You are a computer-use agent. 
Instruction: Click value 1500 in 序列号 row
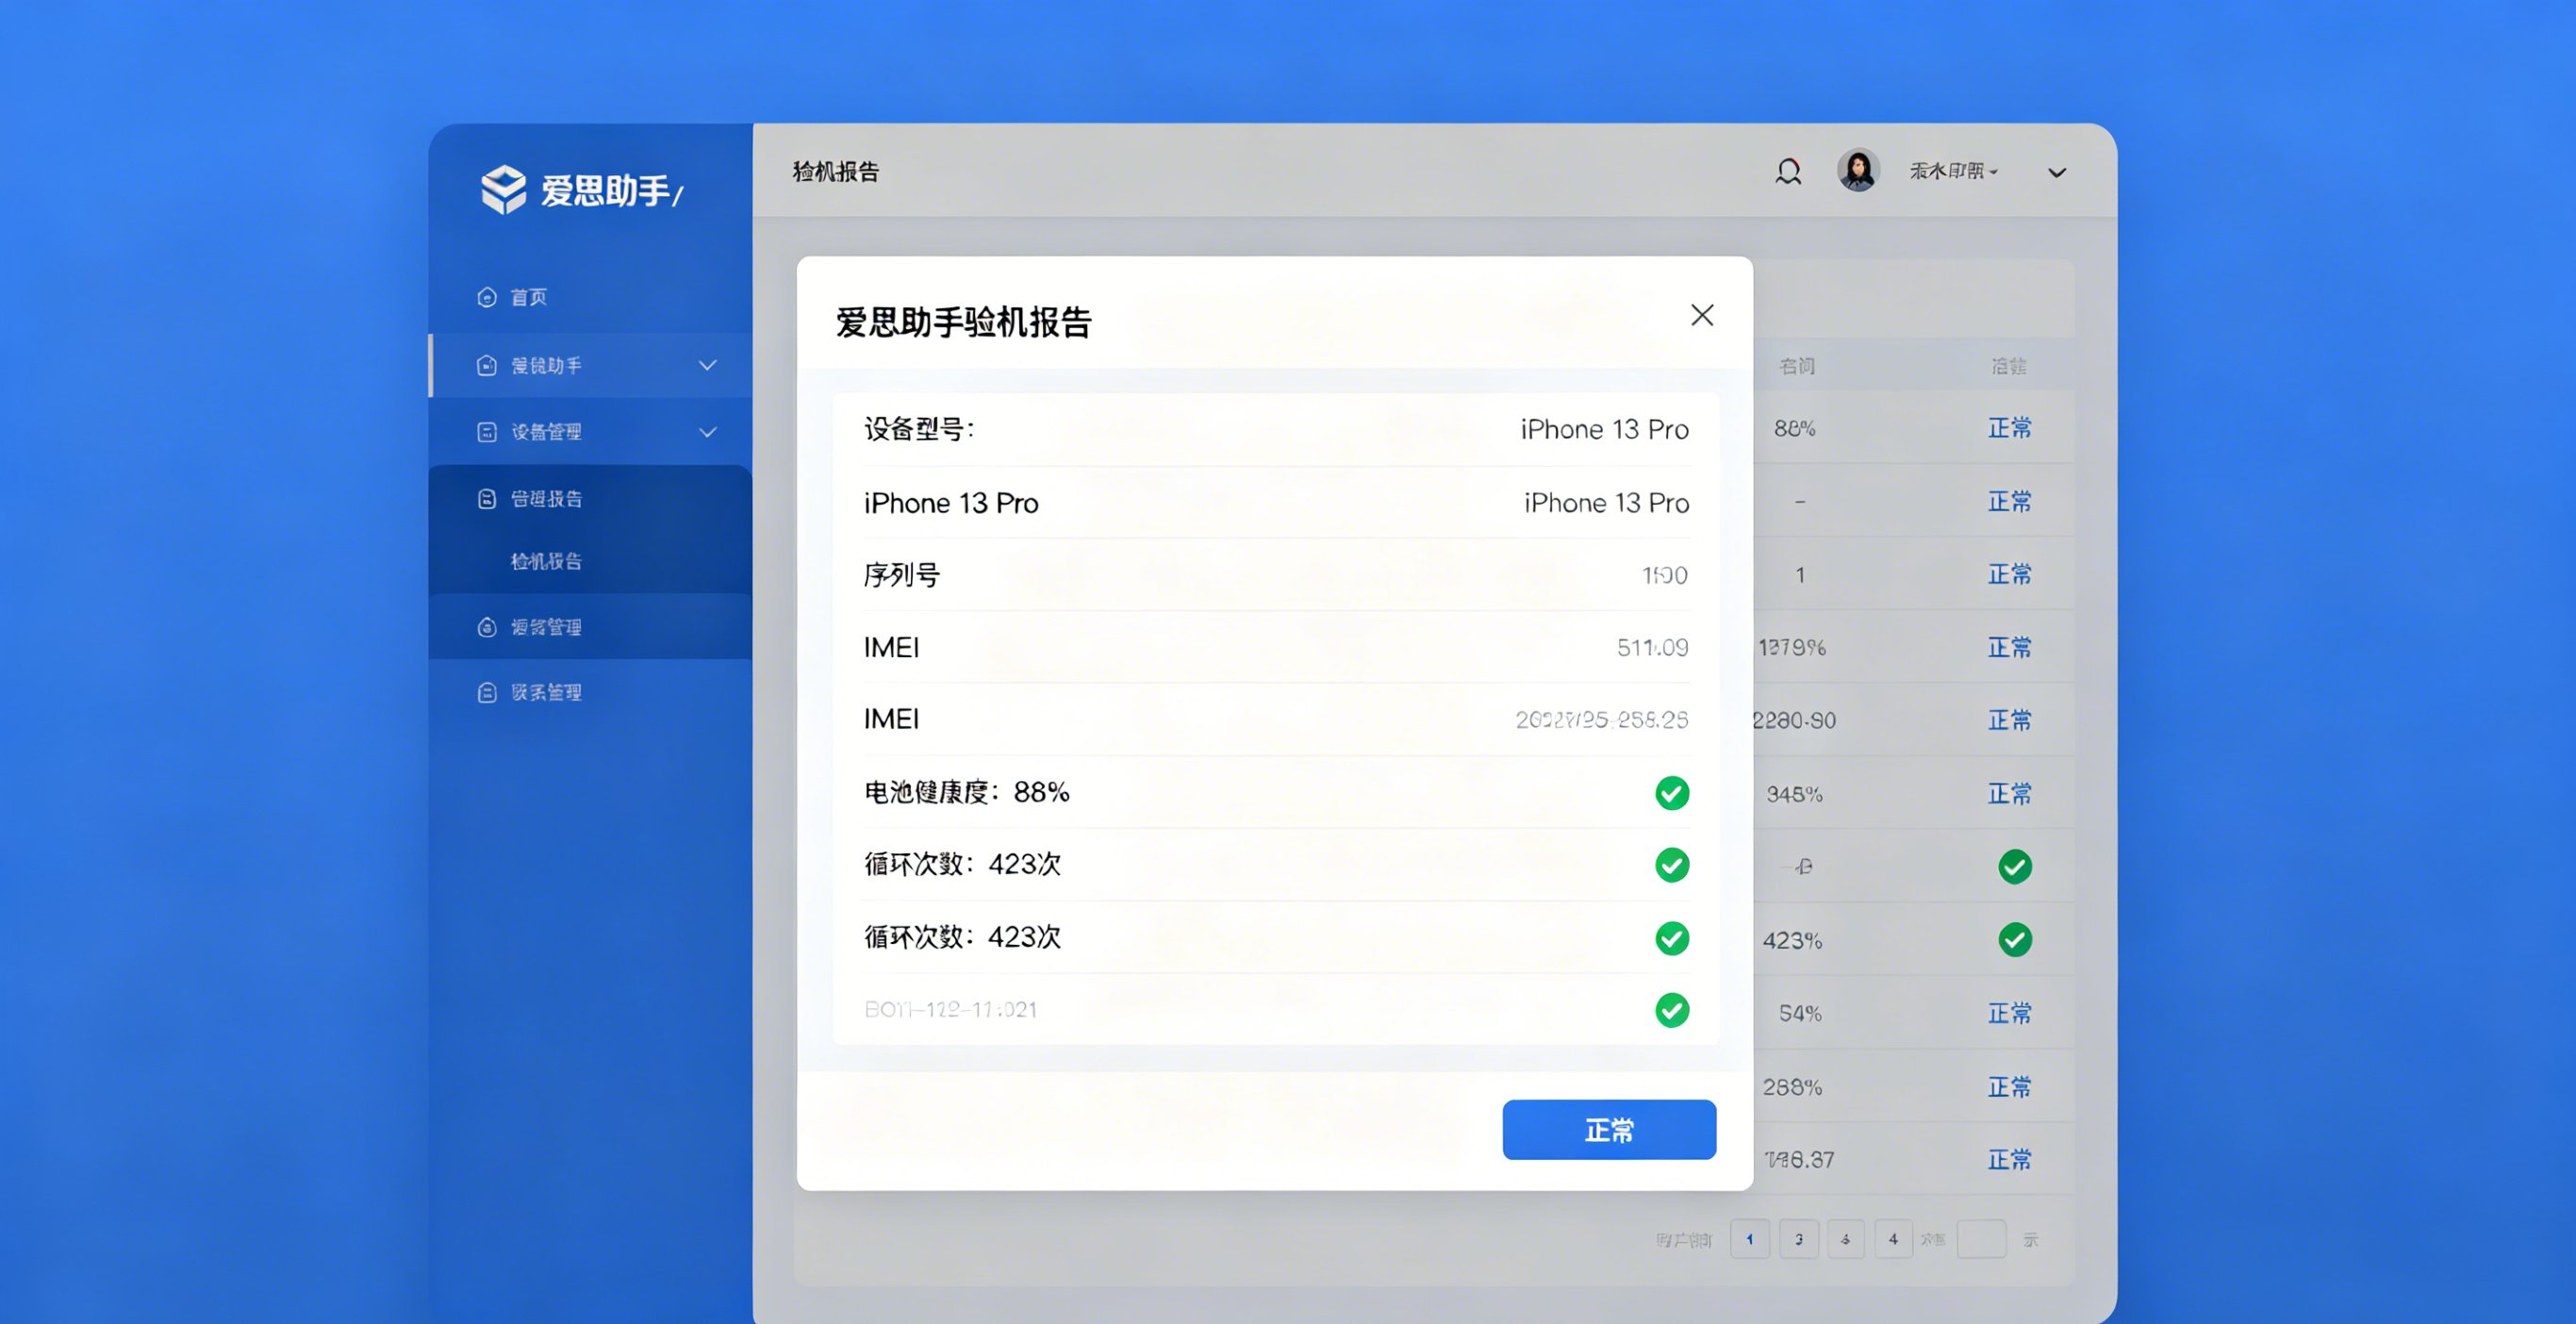tap(1665, 575)
